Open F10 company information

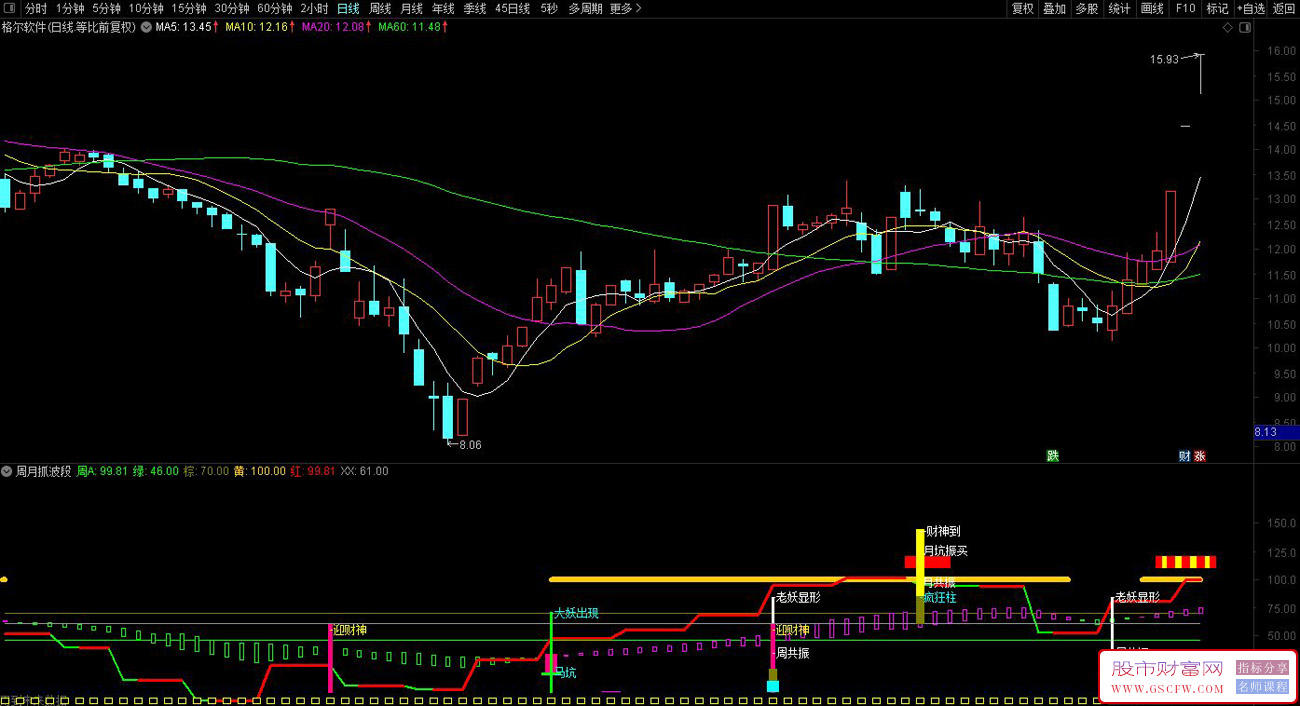[1185, 8]
